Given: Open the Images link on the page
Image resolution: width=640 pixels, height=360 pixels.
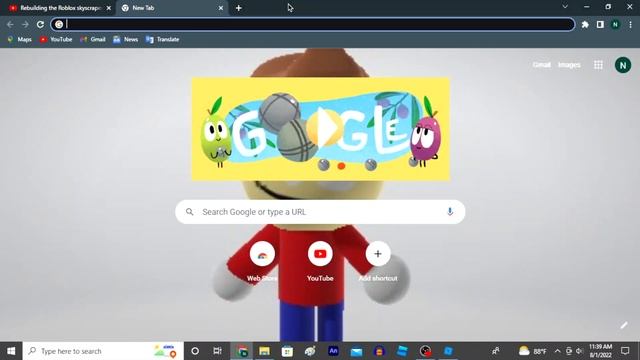Looking at the screenshot, I should [569, 65].
